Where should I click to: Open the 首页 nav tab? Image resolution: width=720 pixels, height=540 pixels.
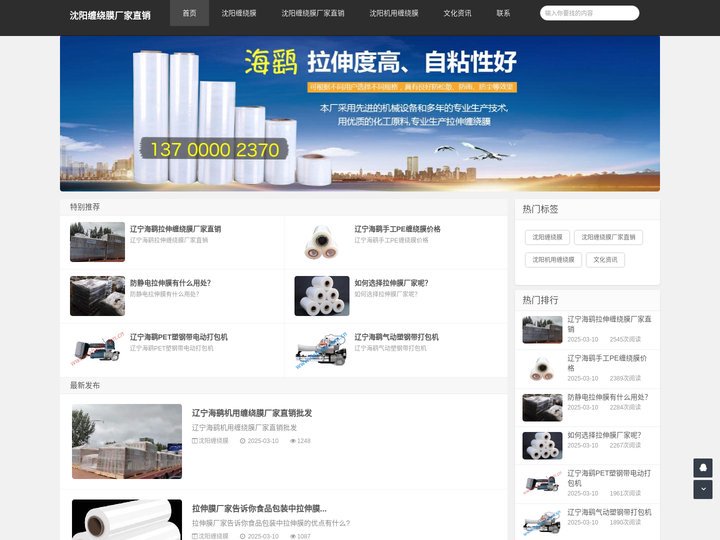click(x=189, y=13)
